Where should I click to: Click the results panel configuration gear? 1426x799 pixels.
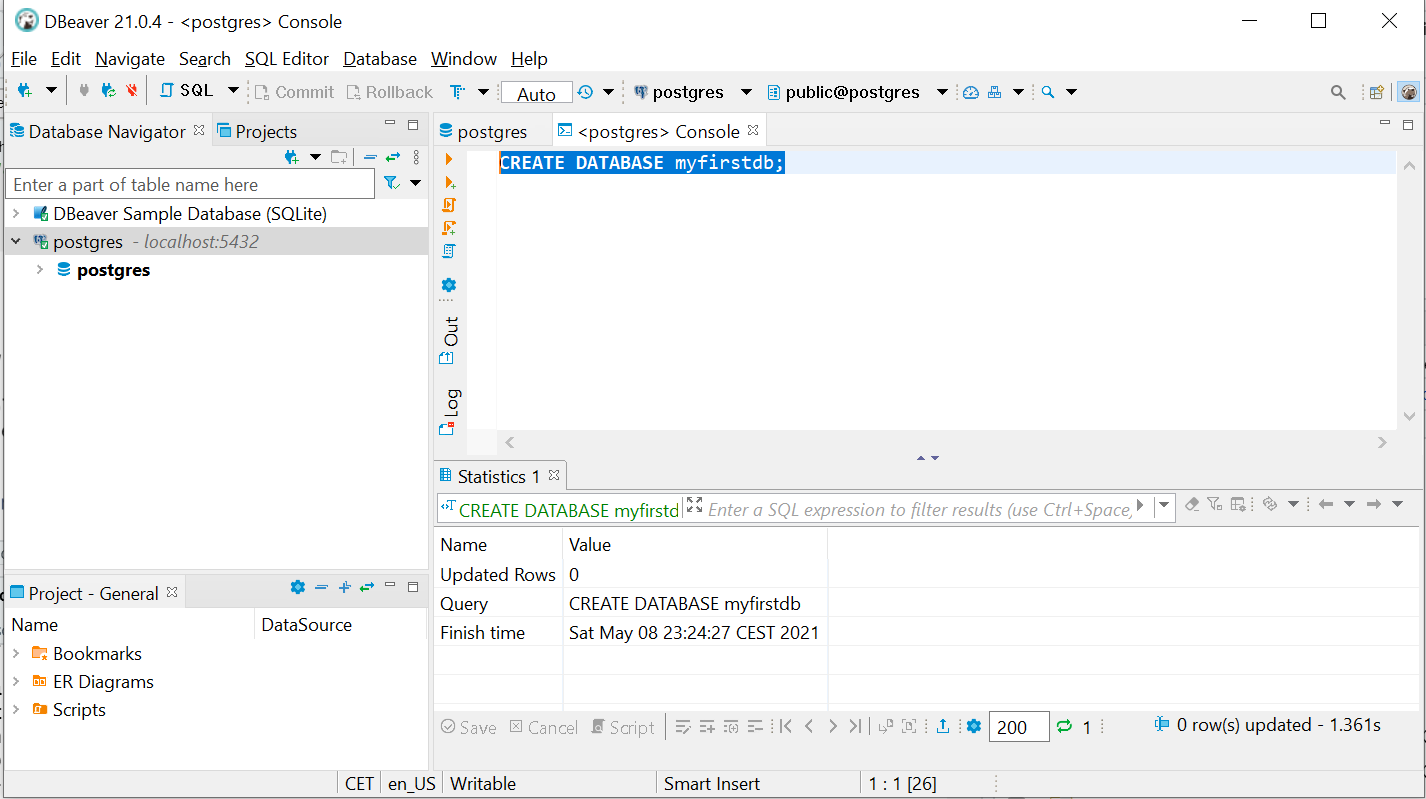974,726
